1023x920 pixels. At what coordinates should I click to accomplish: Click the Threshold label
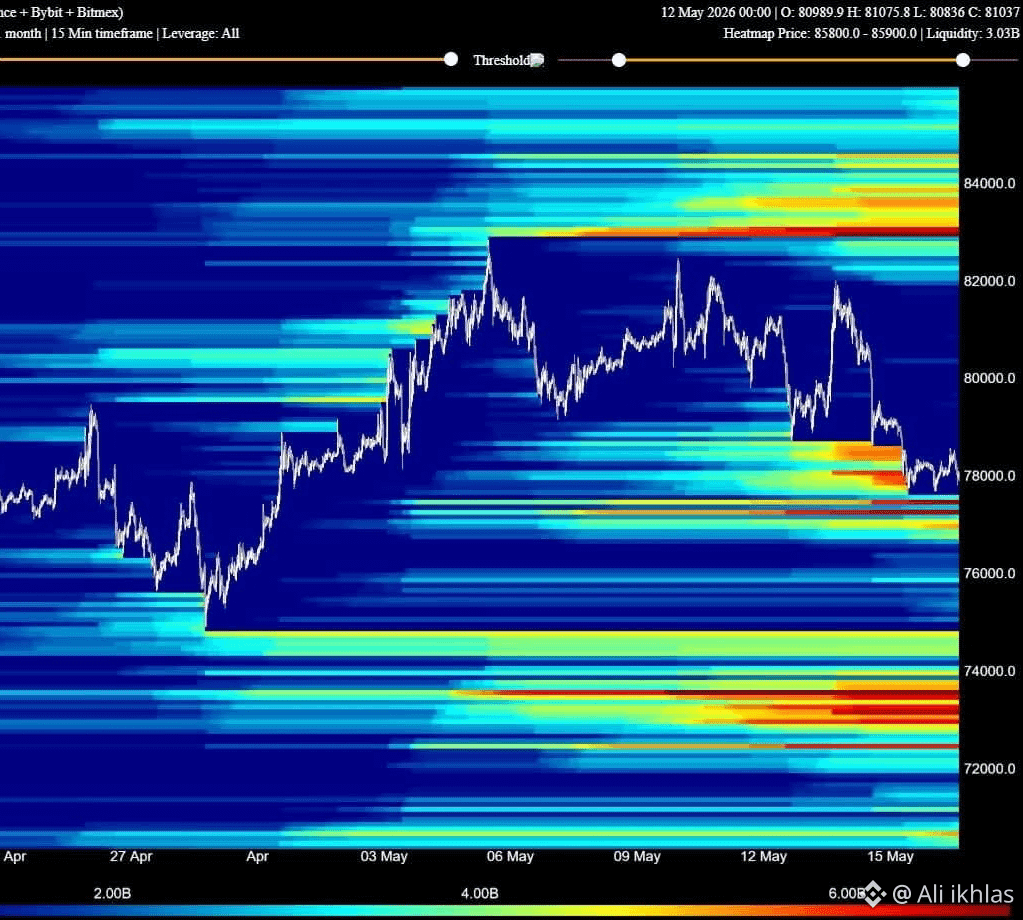pyautogui.click(x=501, y=60)
